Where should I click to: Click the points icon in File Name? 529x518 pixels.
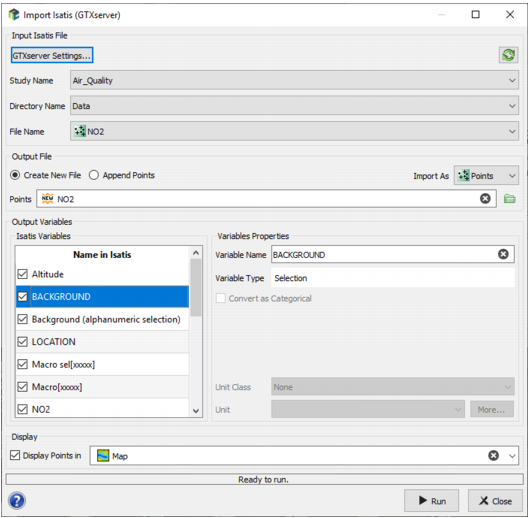pos(80,131)
